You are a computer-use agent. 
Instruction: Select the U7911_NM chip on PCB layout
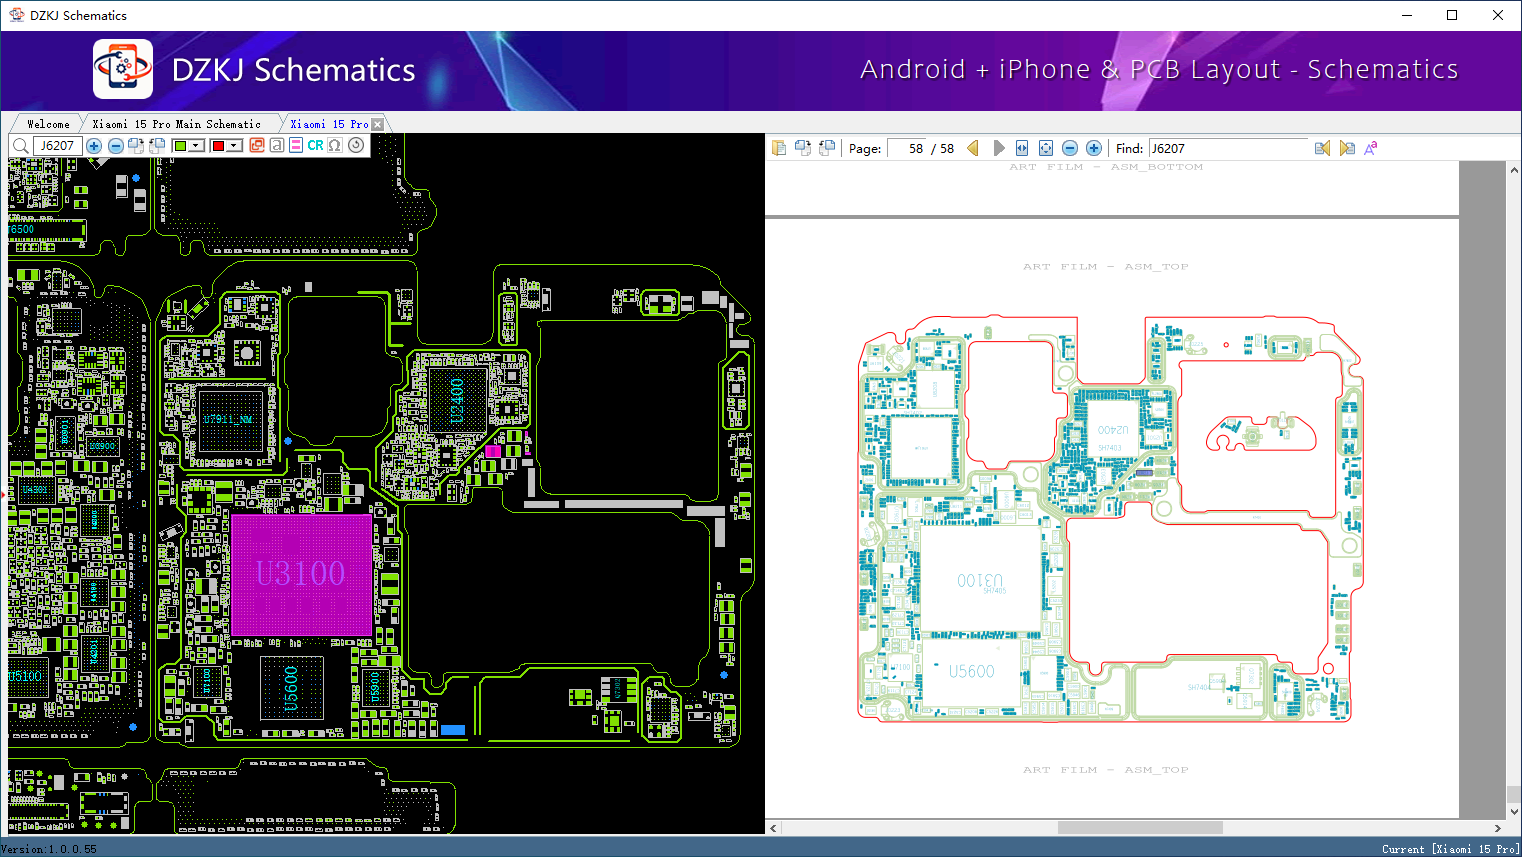[229, 420]
